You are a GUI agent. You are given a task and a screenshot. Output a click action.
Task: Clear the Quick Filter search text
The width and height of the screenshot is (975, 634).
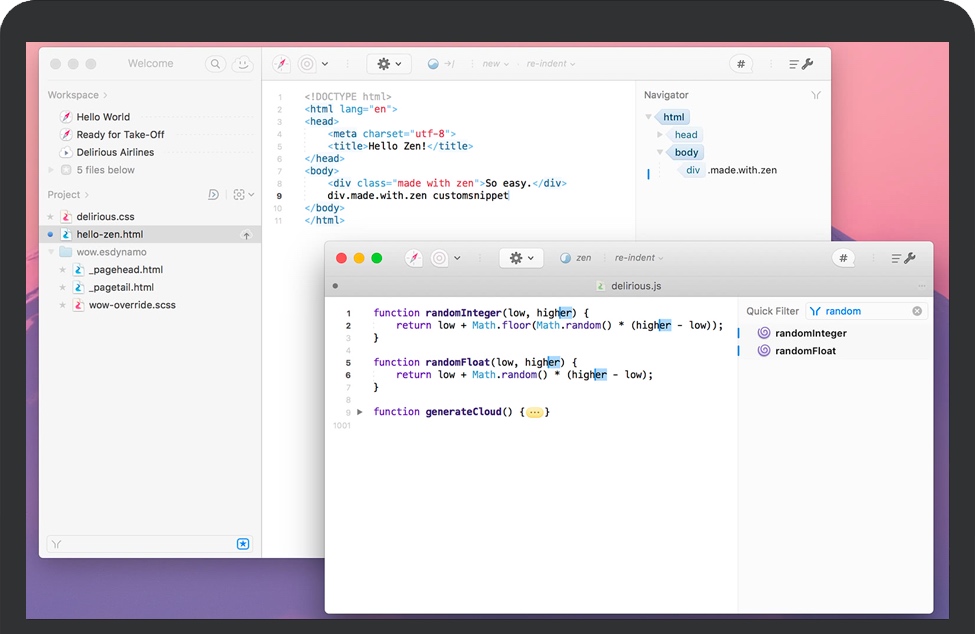tap(917, 311)
